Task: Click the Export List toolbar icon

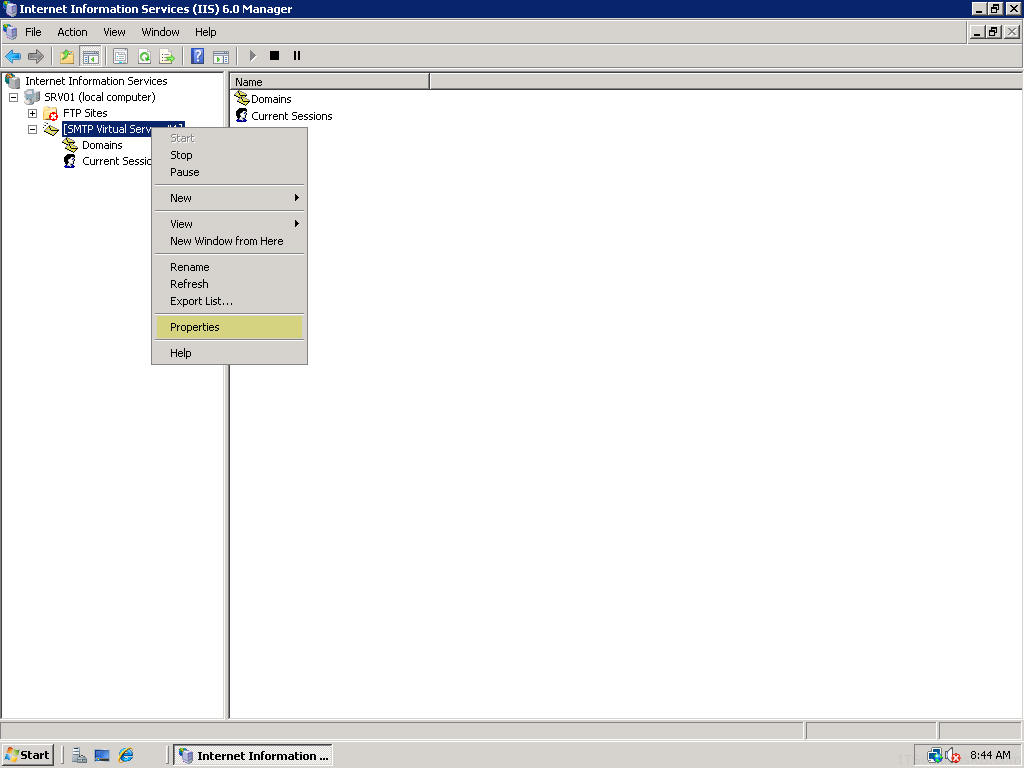Action: (167, 56)
